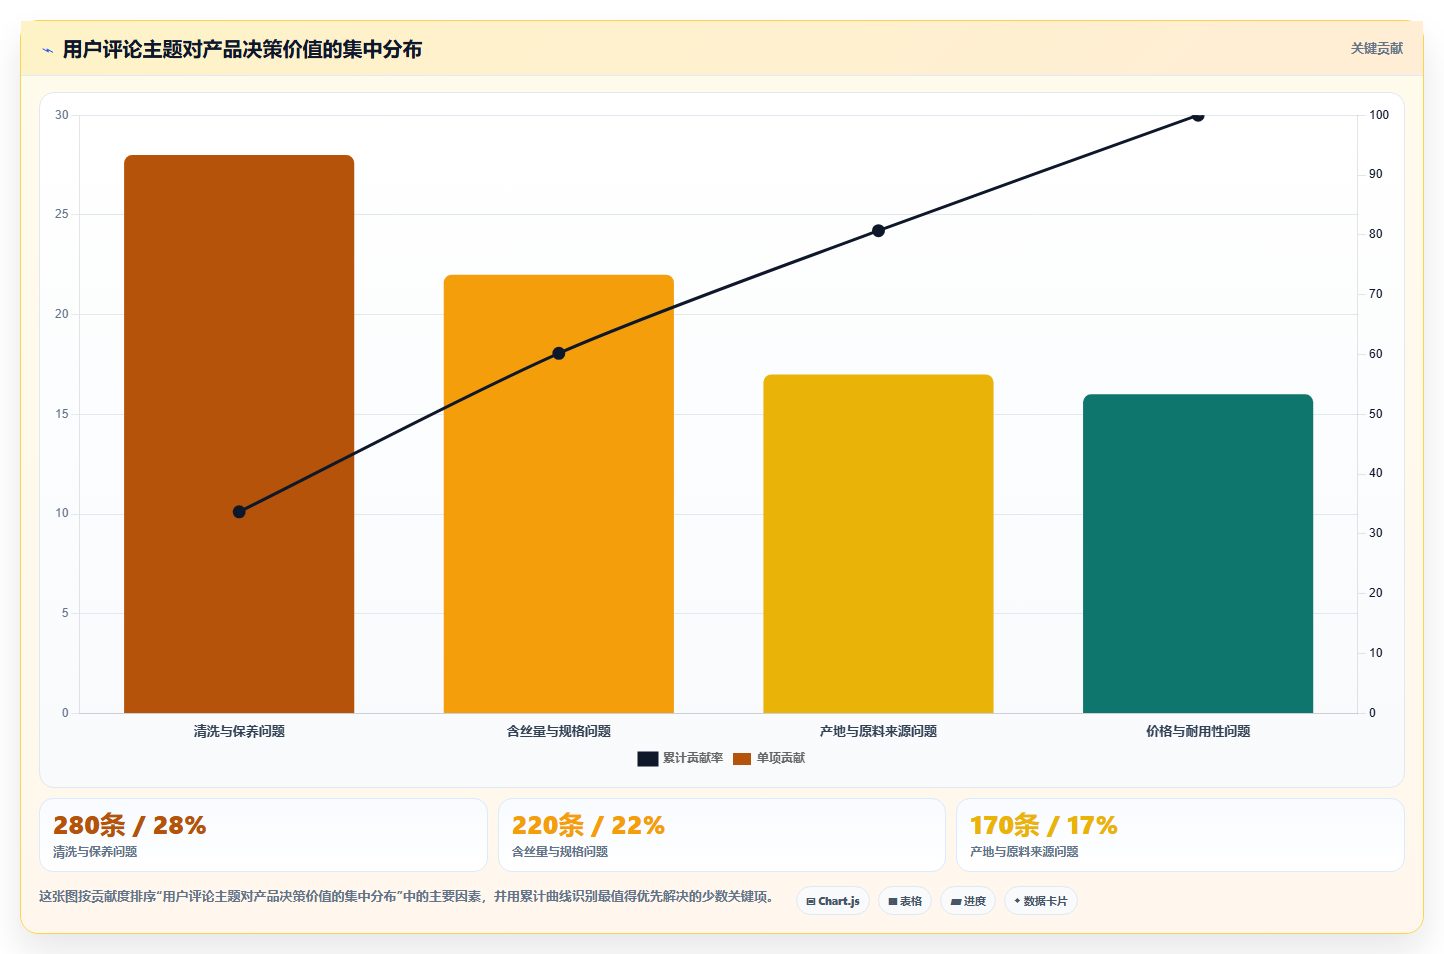Select the 清洗与保养问题 bar
The image size is (1444, 954).
(239, 434)
